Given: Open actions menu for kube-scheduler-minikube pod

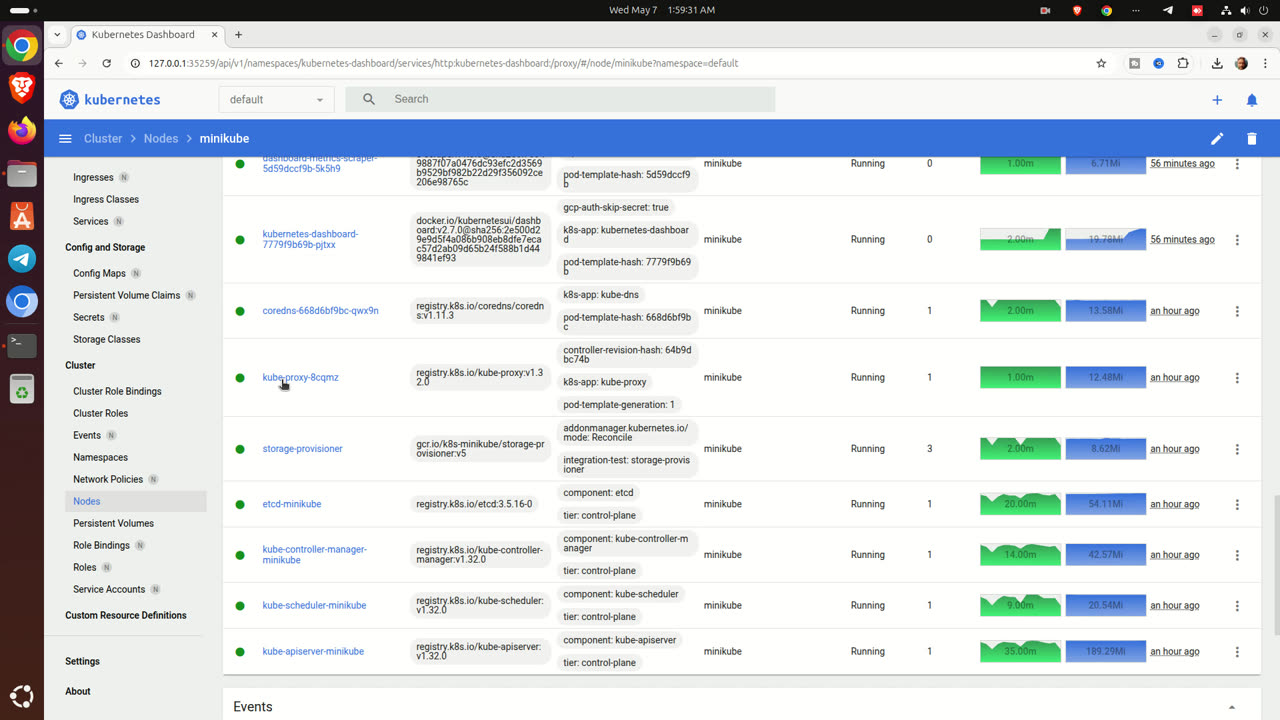Looking at the screenshot, I should pyautogui.click(x=1237, y=606).
